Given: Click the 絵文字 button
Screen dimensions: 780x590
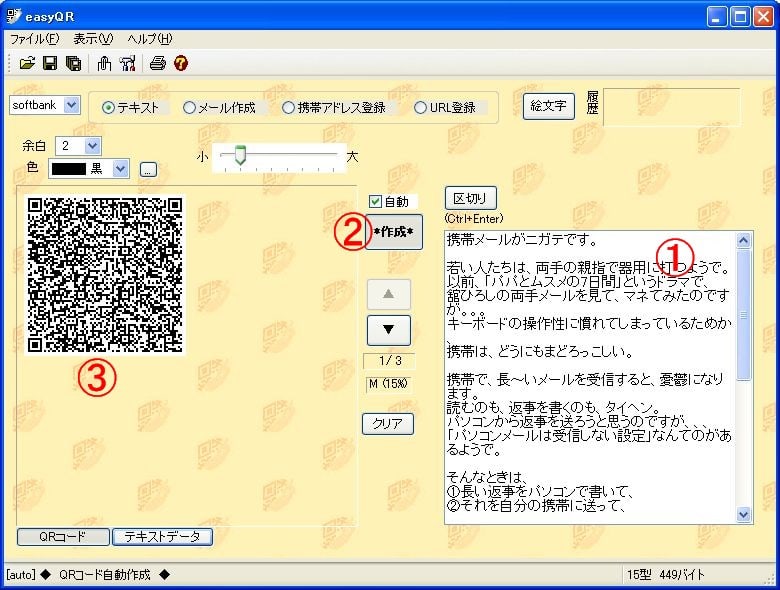Looking at the screenshot, I should click(548, 106).
